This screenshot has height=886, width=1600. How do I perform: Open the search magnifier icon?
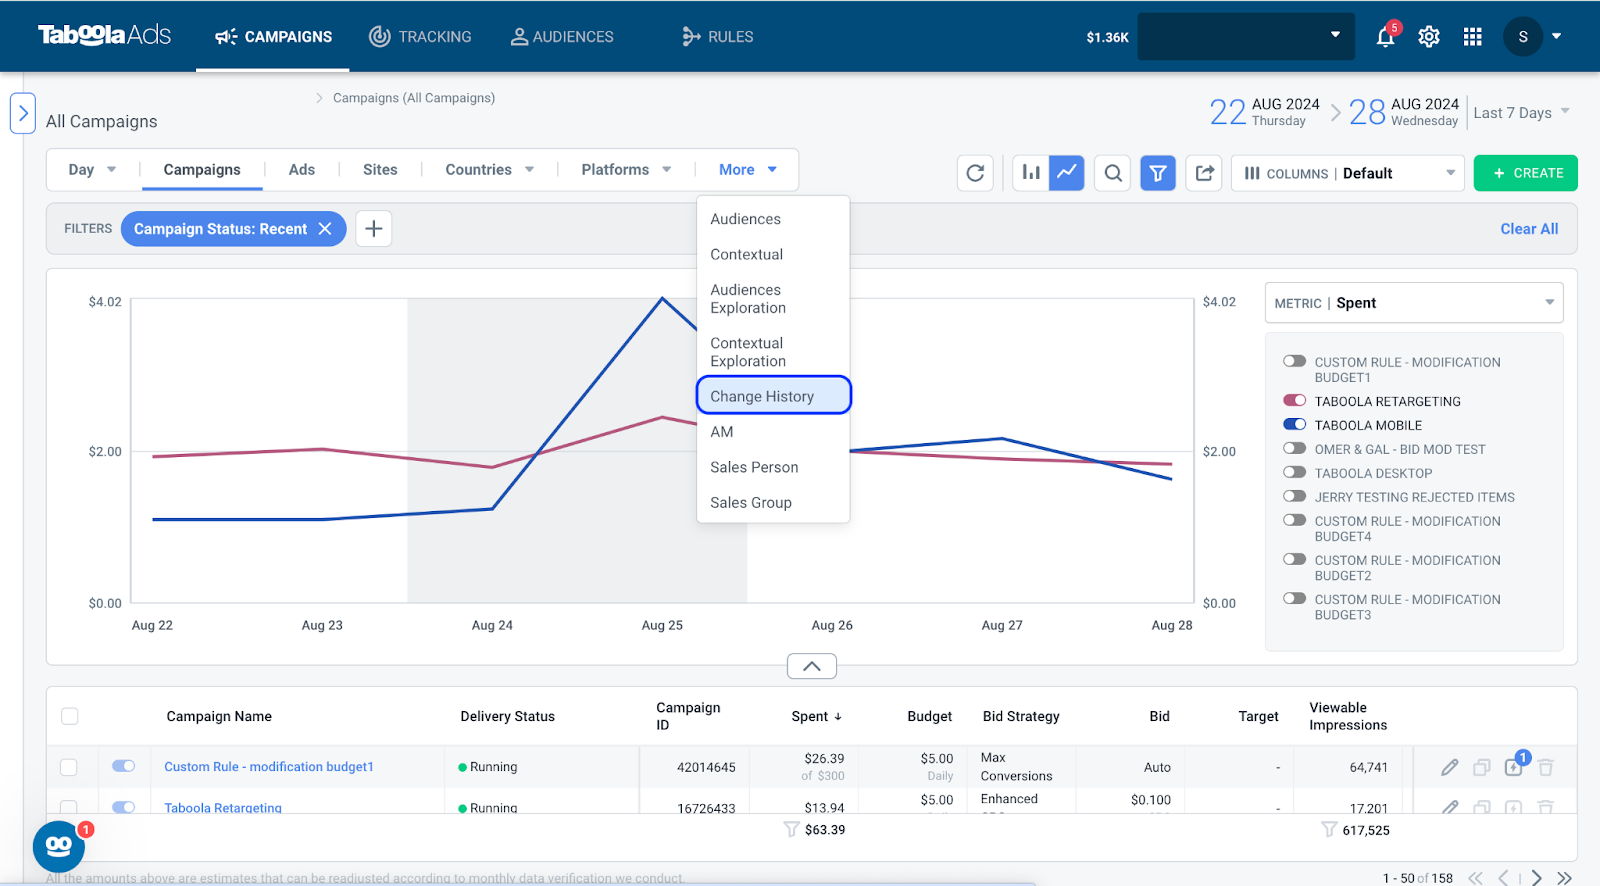click(1113, 173)
